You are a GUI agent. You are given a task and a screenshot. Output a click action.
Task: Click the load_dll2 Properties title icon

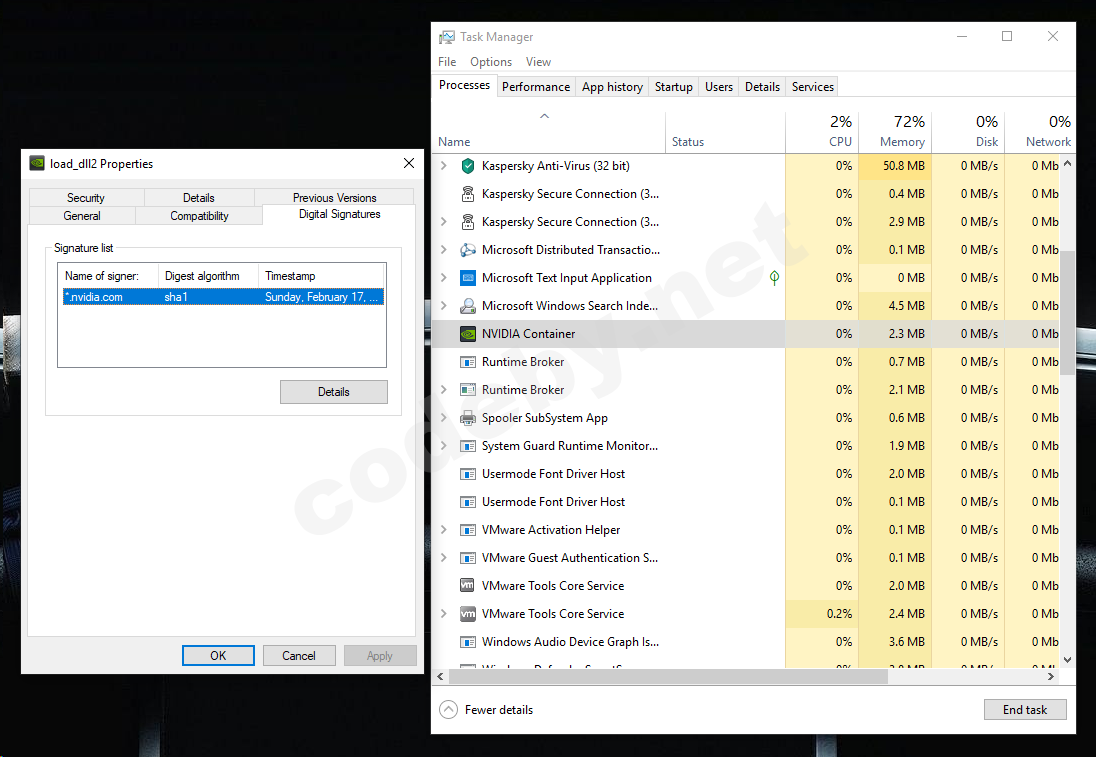(x=37, y=164)
